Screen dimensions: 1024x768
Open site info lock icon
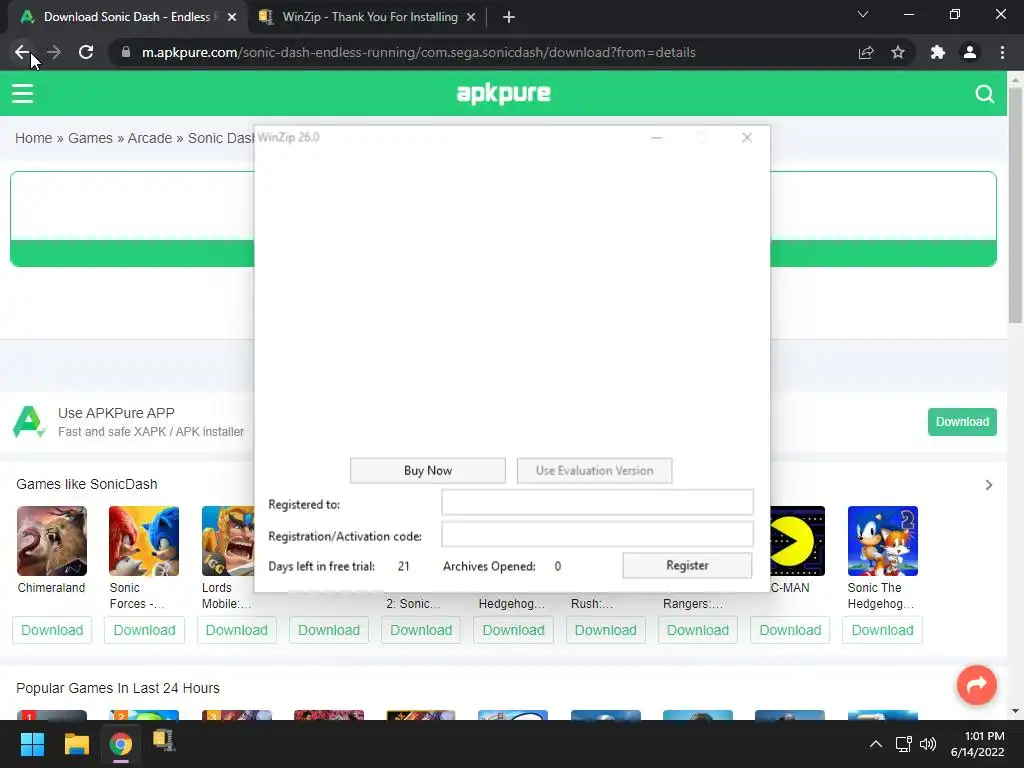pyautogui.click(x=126, y=52)
